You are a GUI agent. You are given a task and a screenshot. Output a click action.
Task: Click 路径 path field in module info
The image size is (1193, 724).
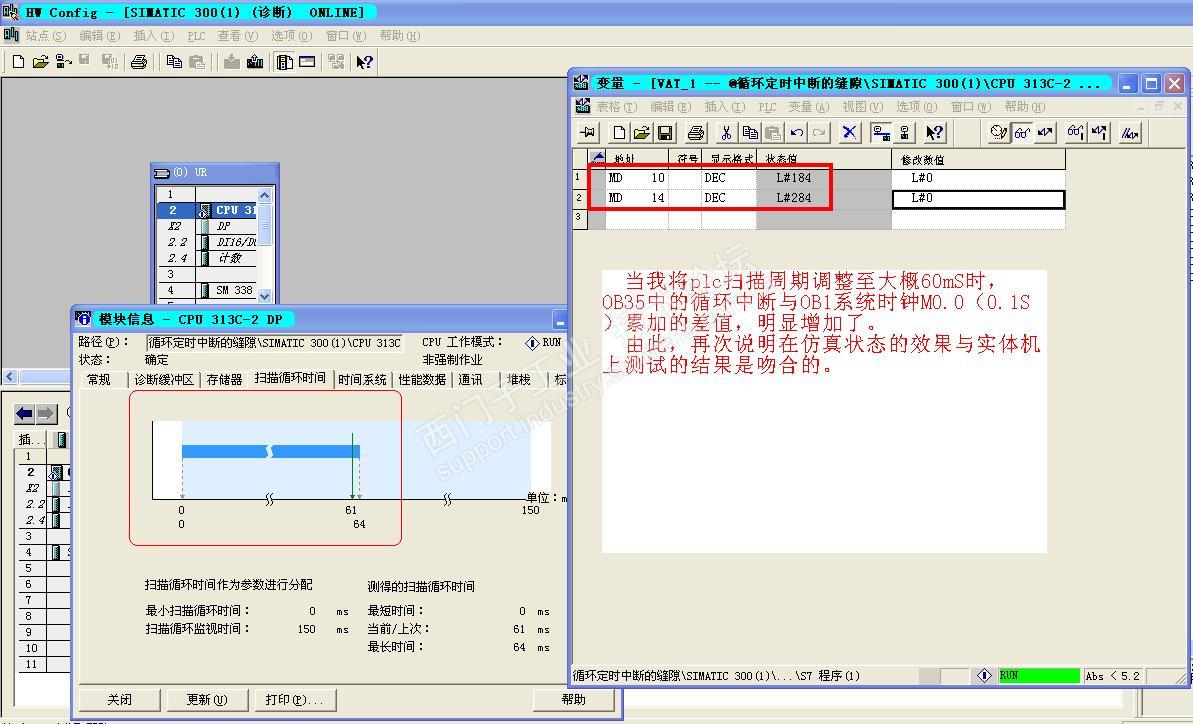pyautogui.click(x=275, y=343)
